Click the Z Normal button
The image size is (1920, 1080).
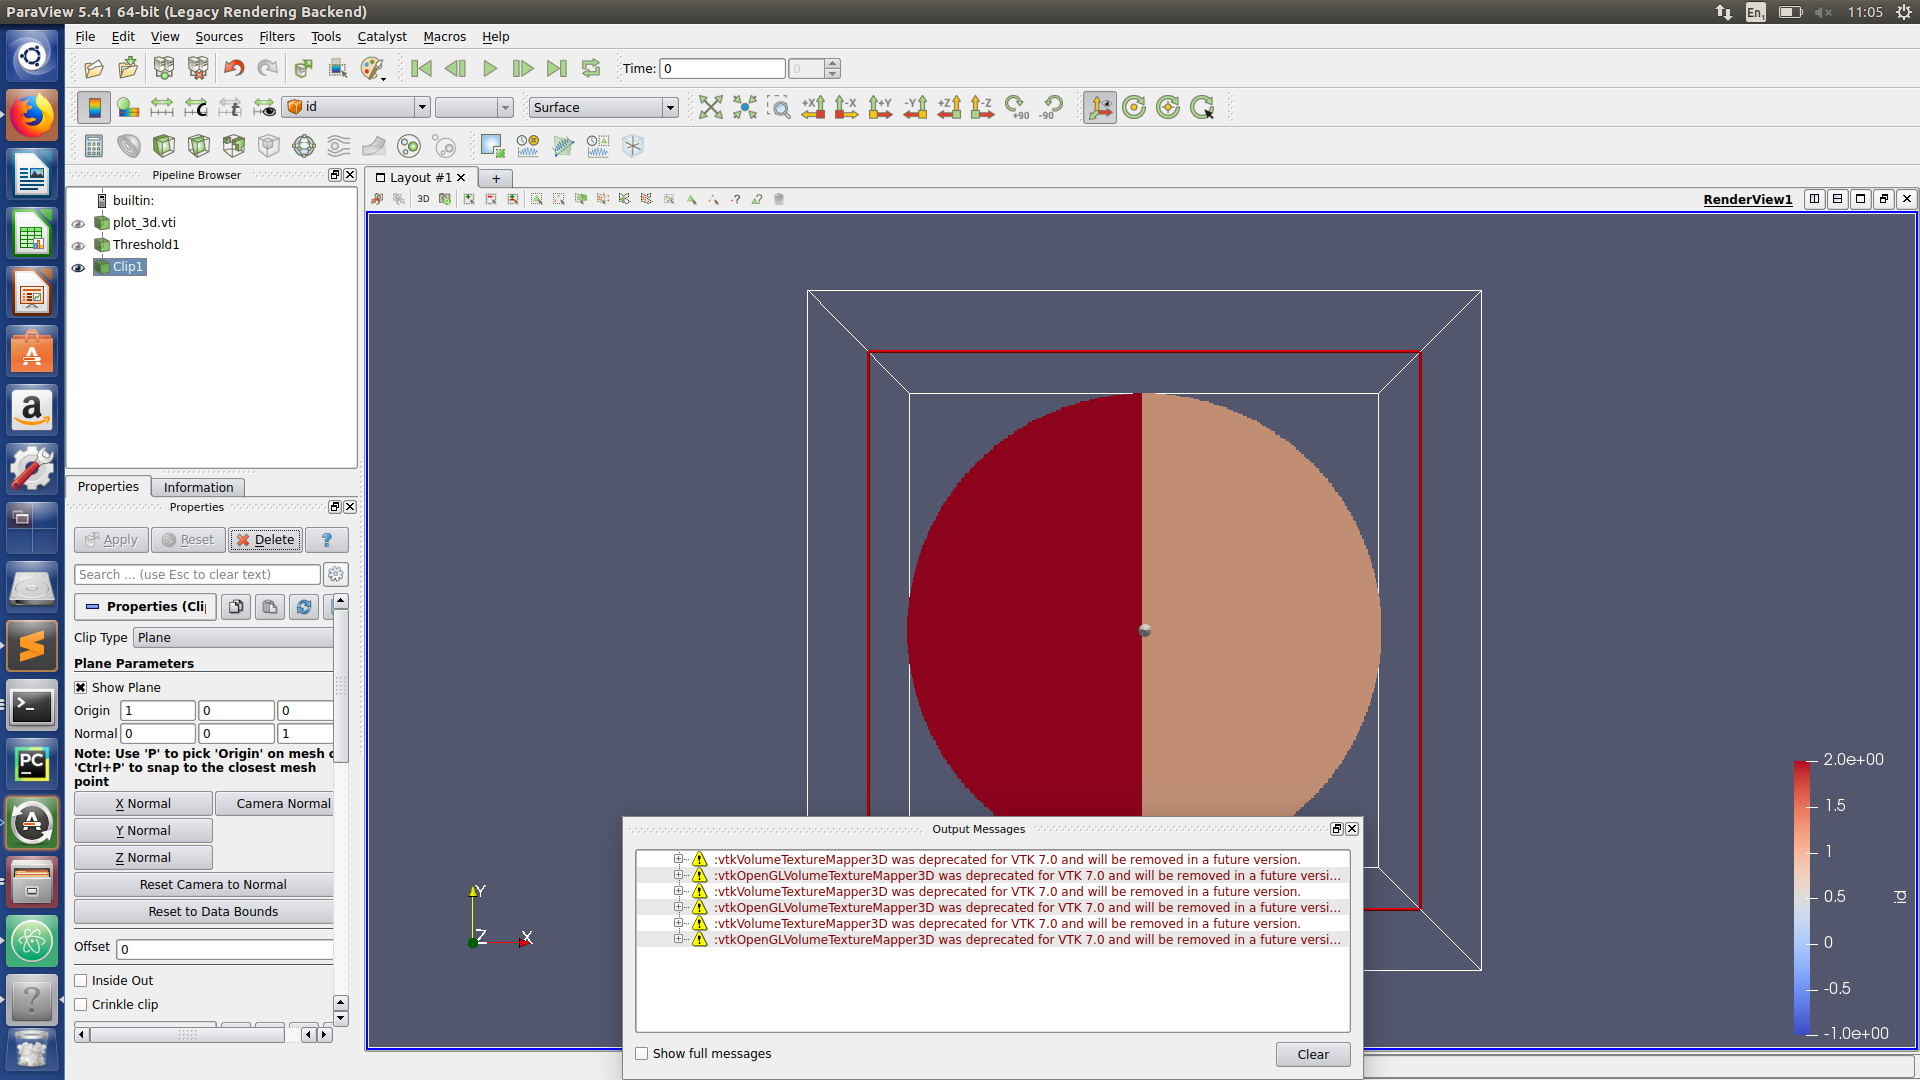143,858
